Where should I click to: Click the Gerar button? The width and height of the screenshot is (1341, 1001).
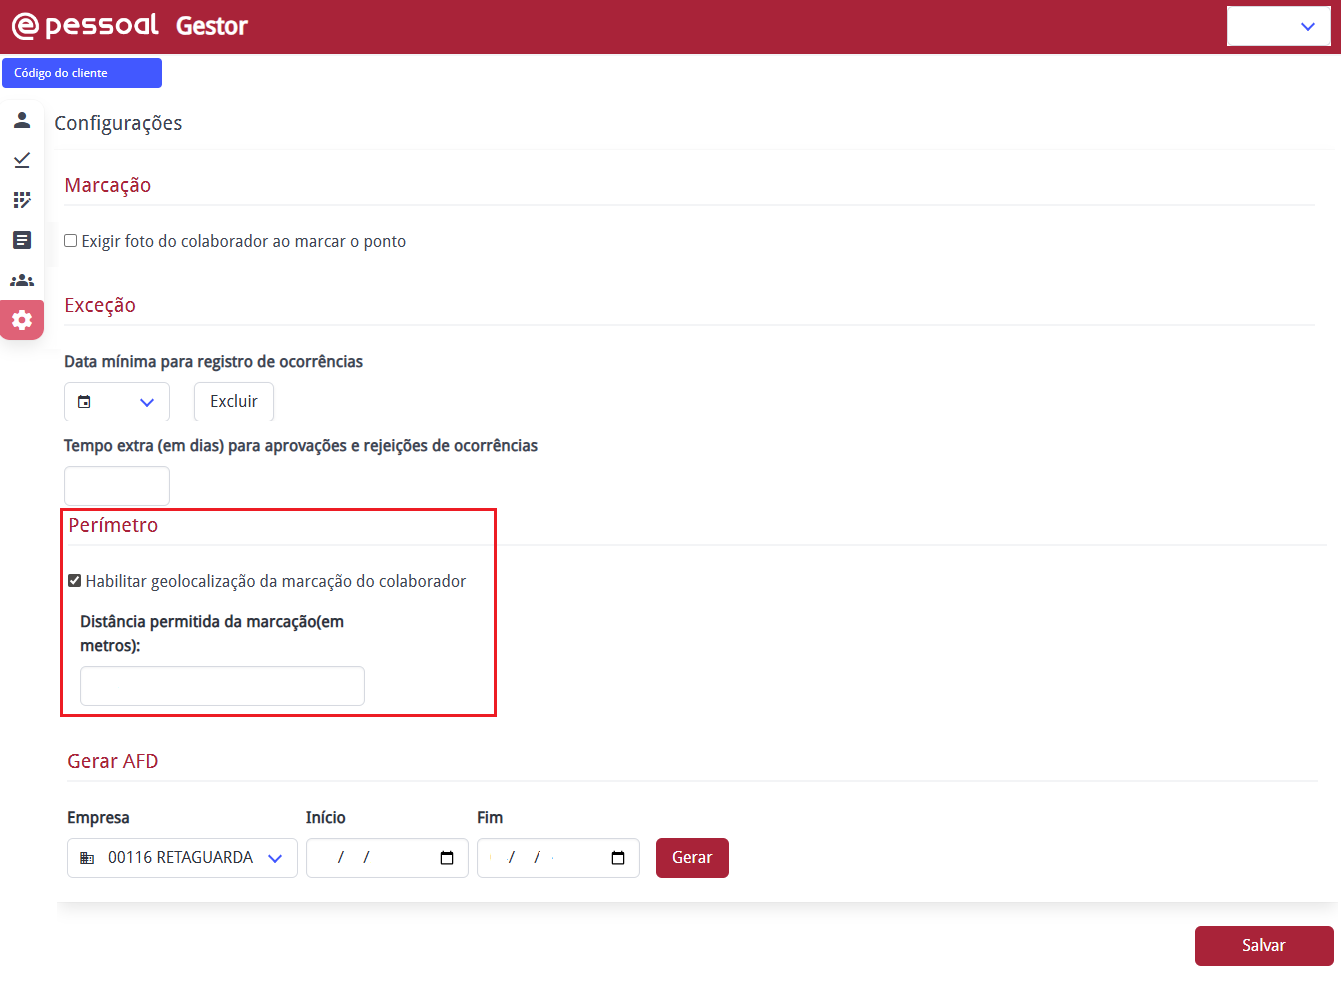[692, 858]
